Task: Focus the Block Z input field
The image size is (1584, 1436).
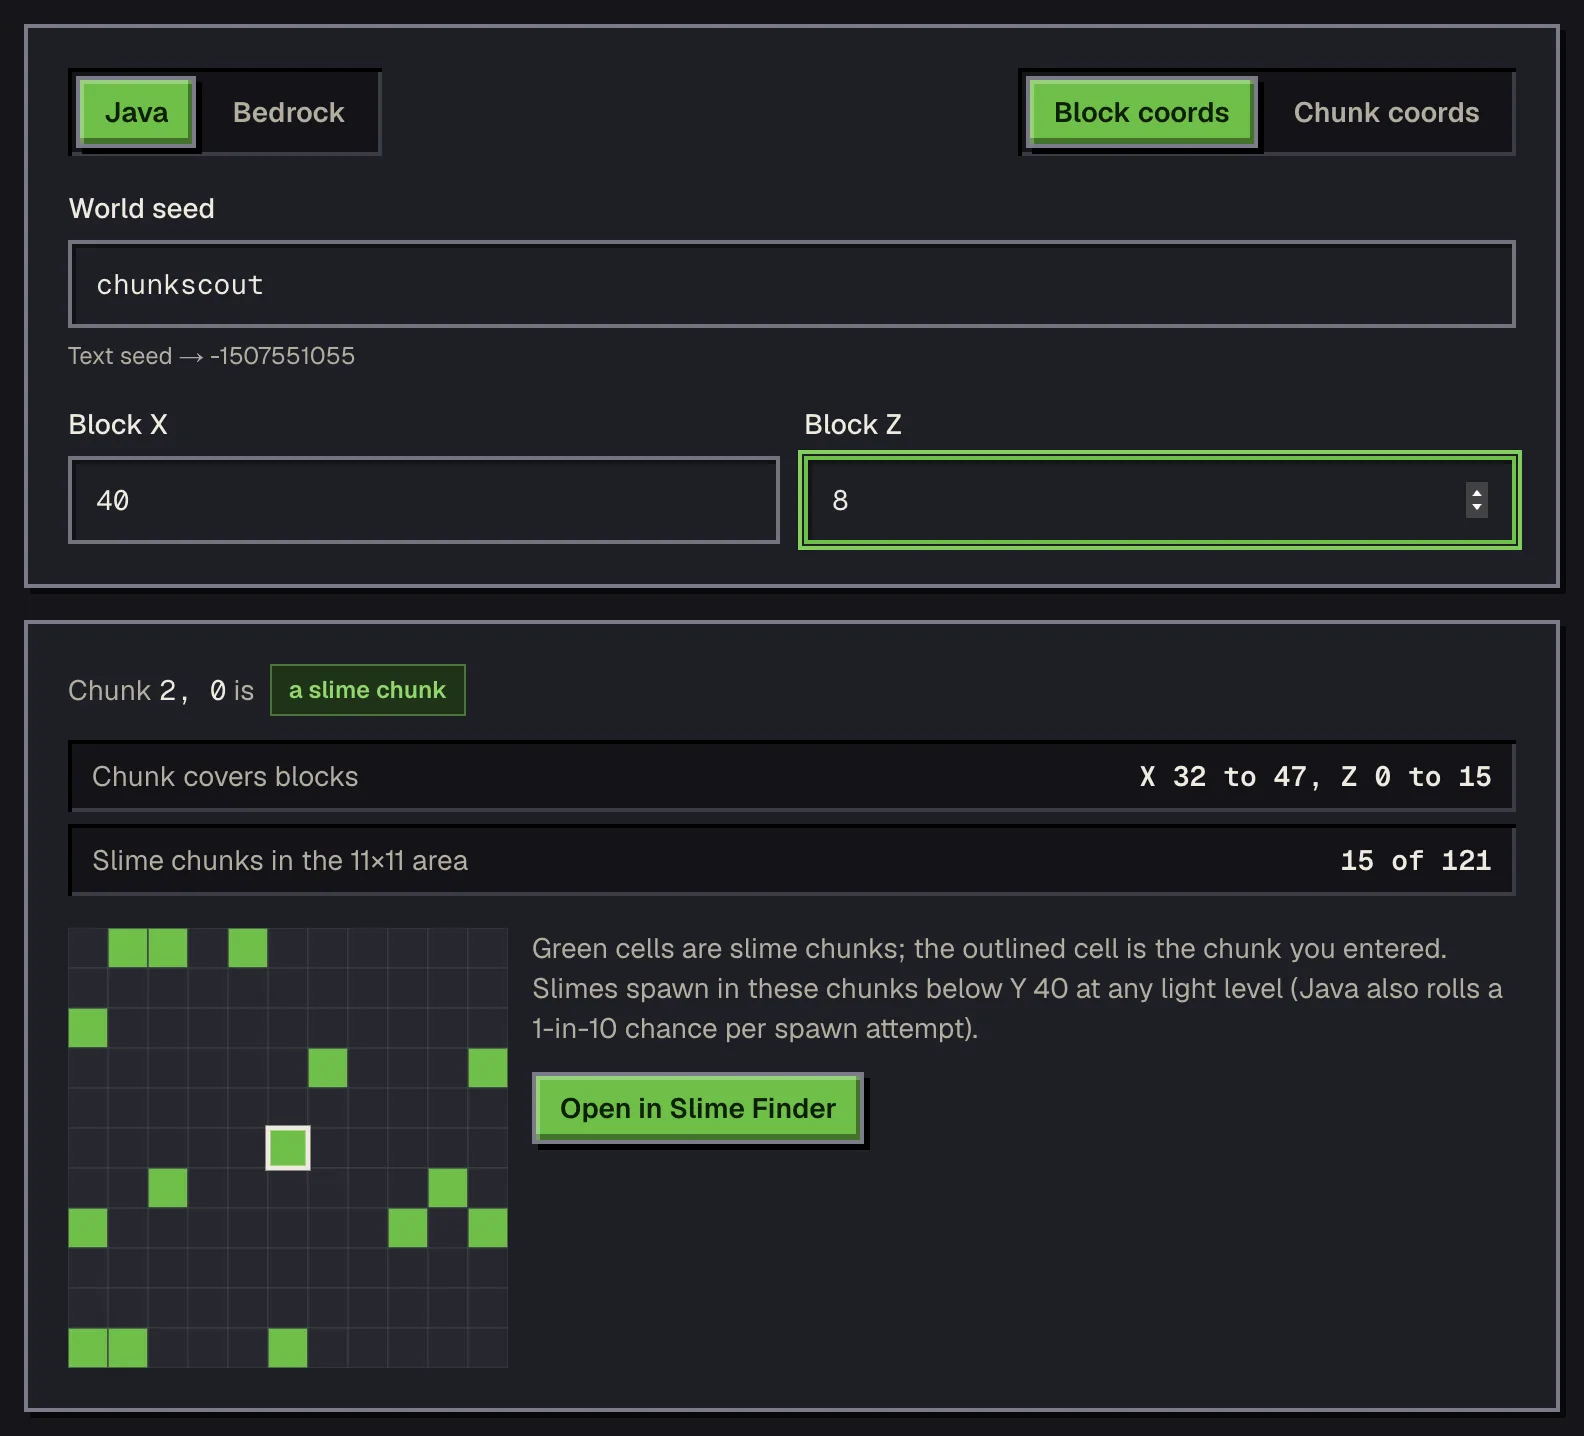Action: point(1160,500)
